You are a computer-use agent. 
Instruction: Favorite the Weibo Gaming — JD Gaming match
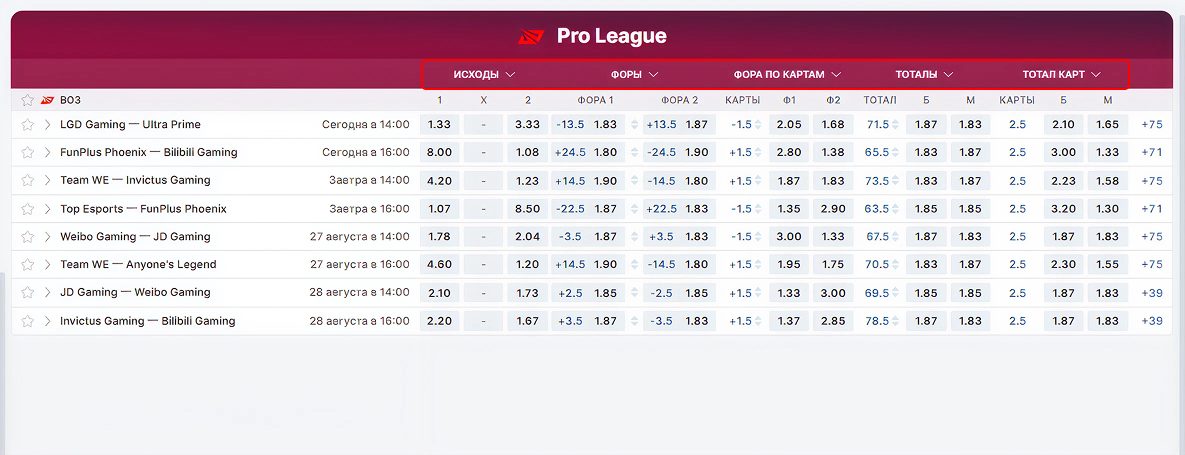[x=28, y=237]
